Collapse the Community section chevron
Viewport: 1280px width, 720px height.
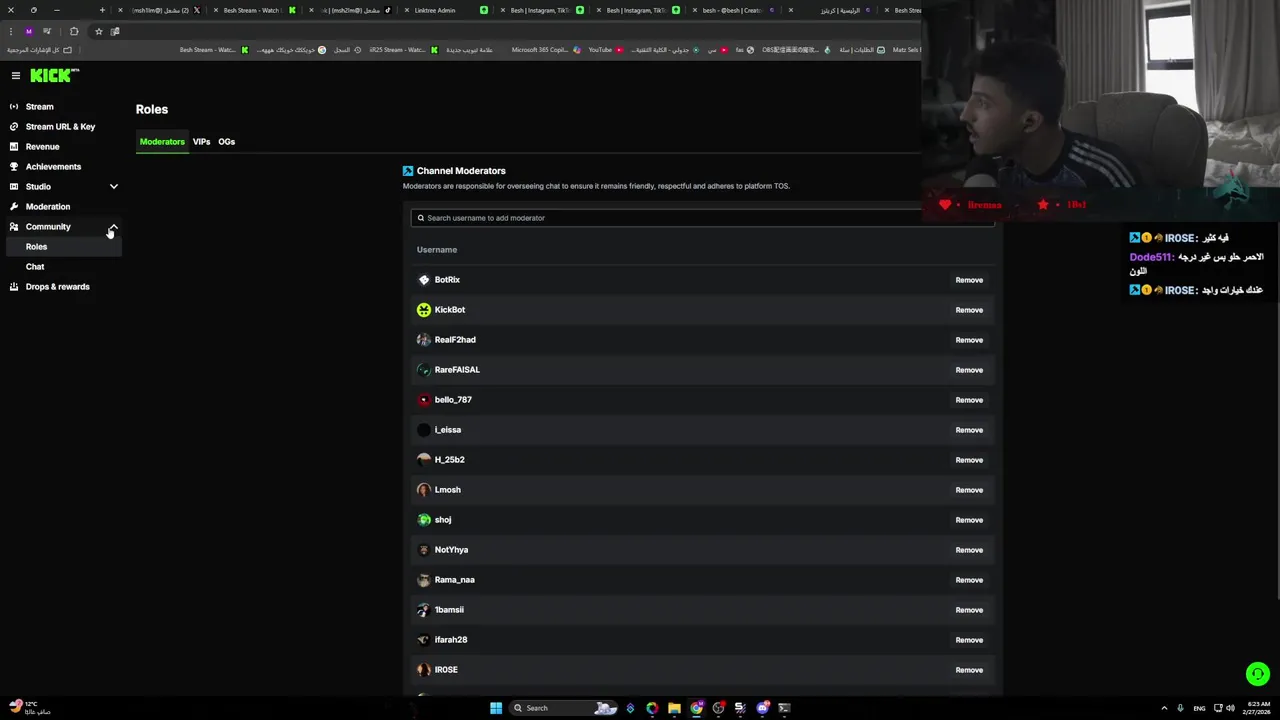[114, 227]
